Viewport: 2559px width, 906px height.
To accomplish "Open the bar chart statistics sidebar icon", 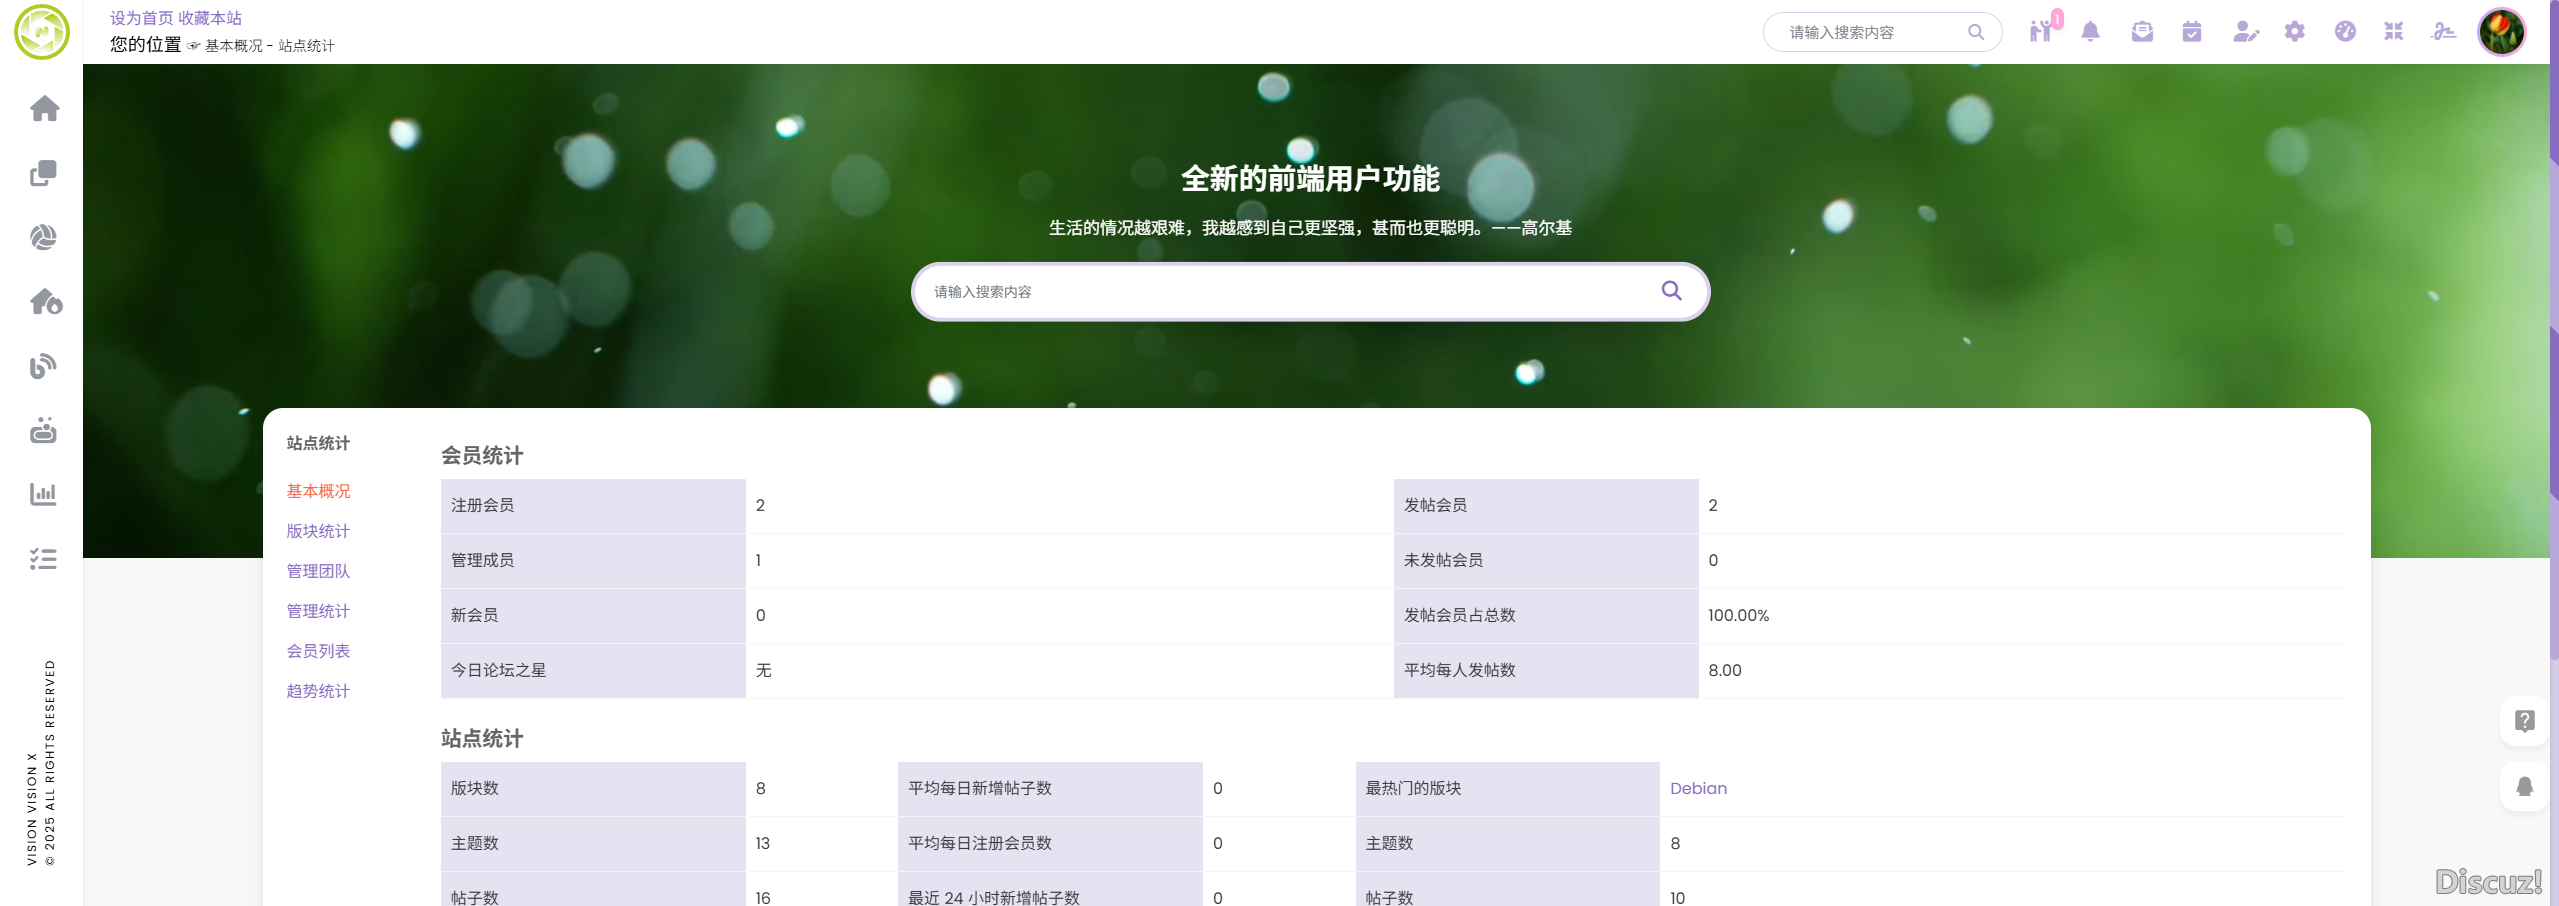I will pyautogui.click(x=43, y=494).
